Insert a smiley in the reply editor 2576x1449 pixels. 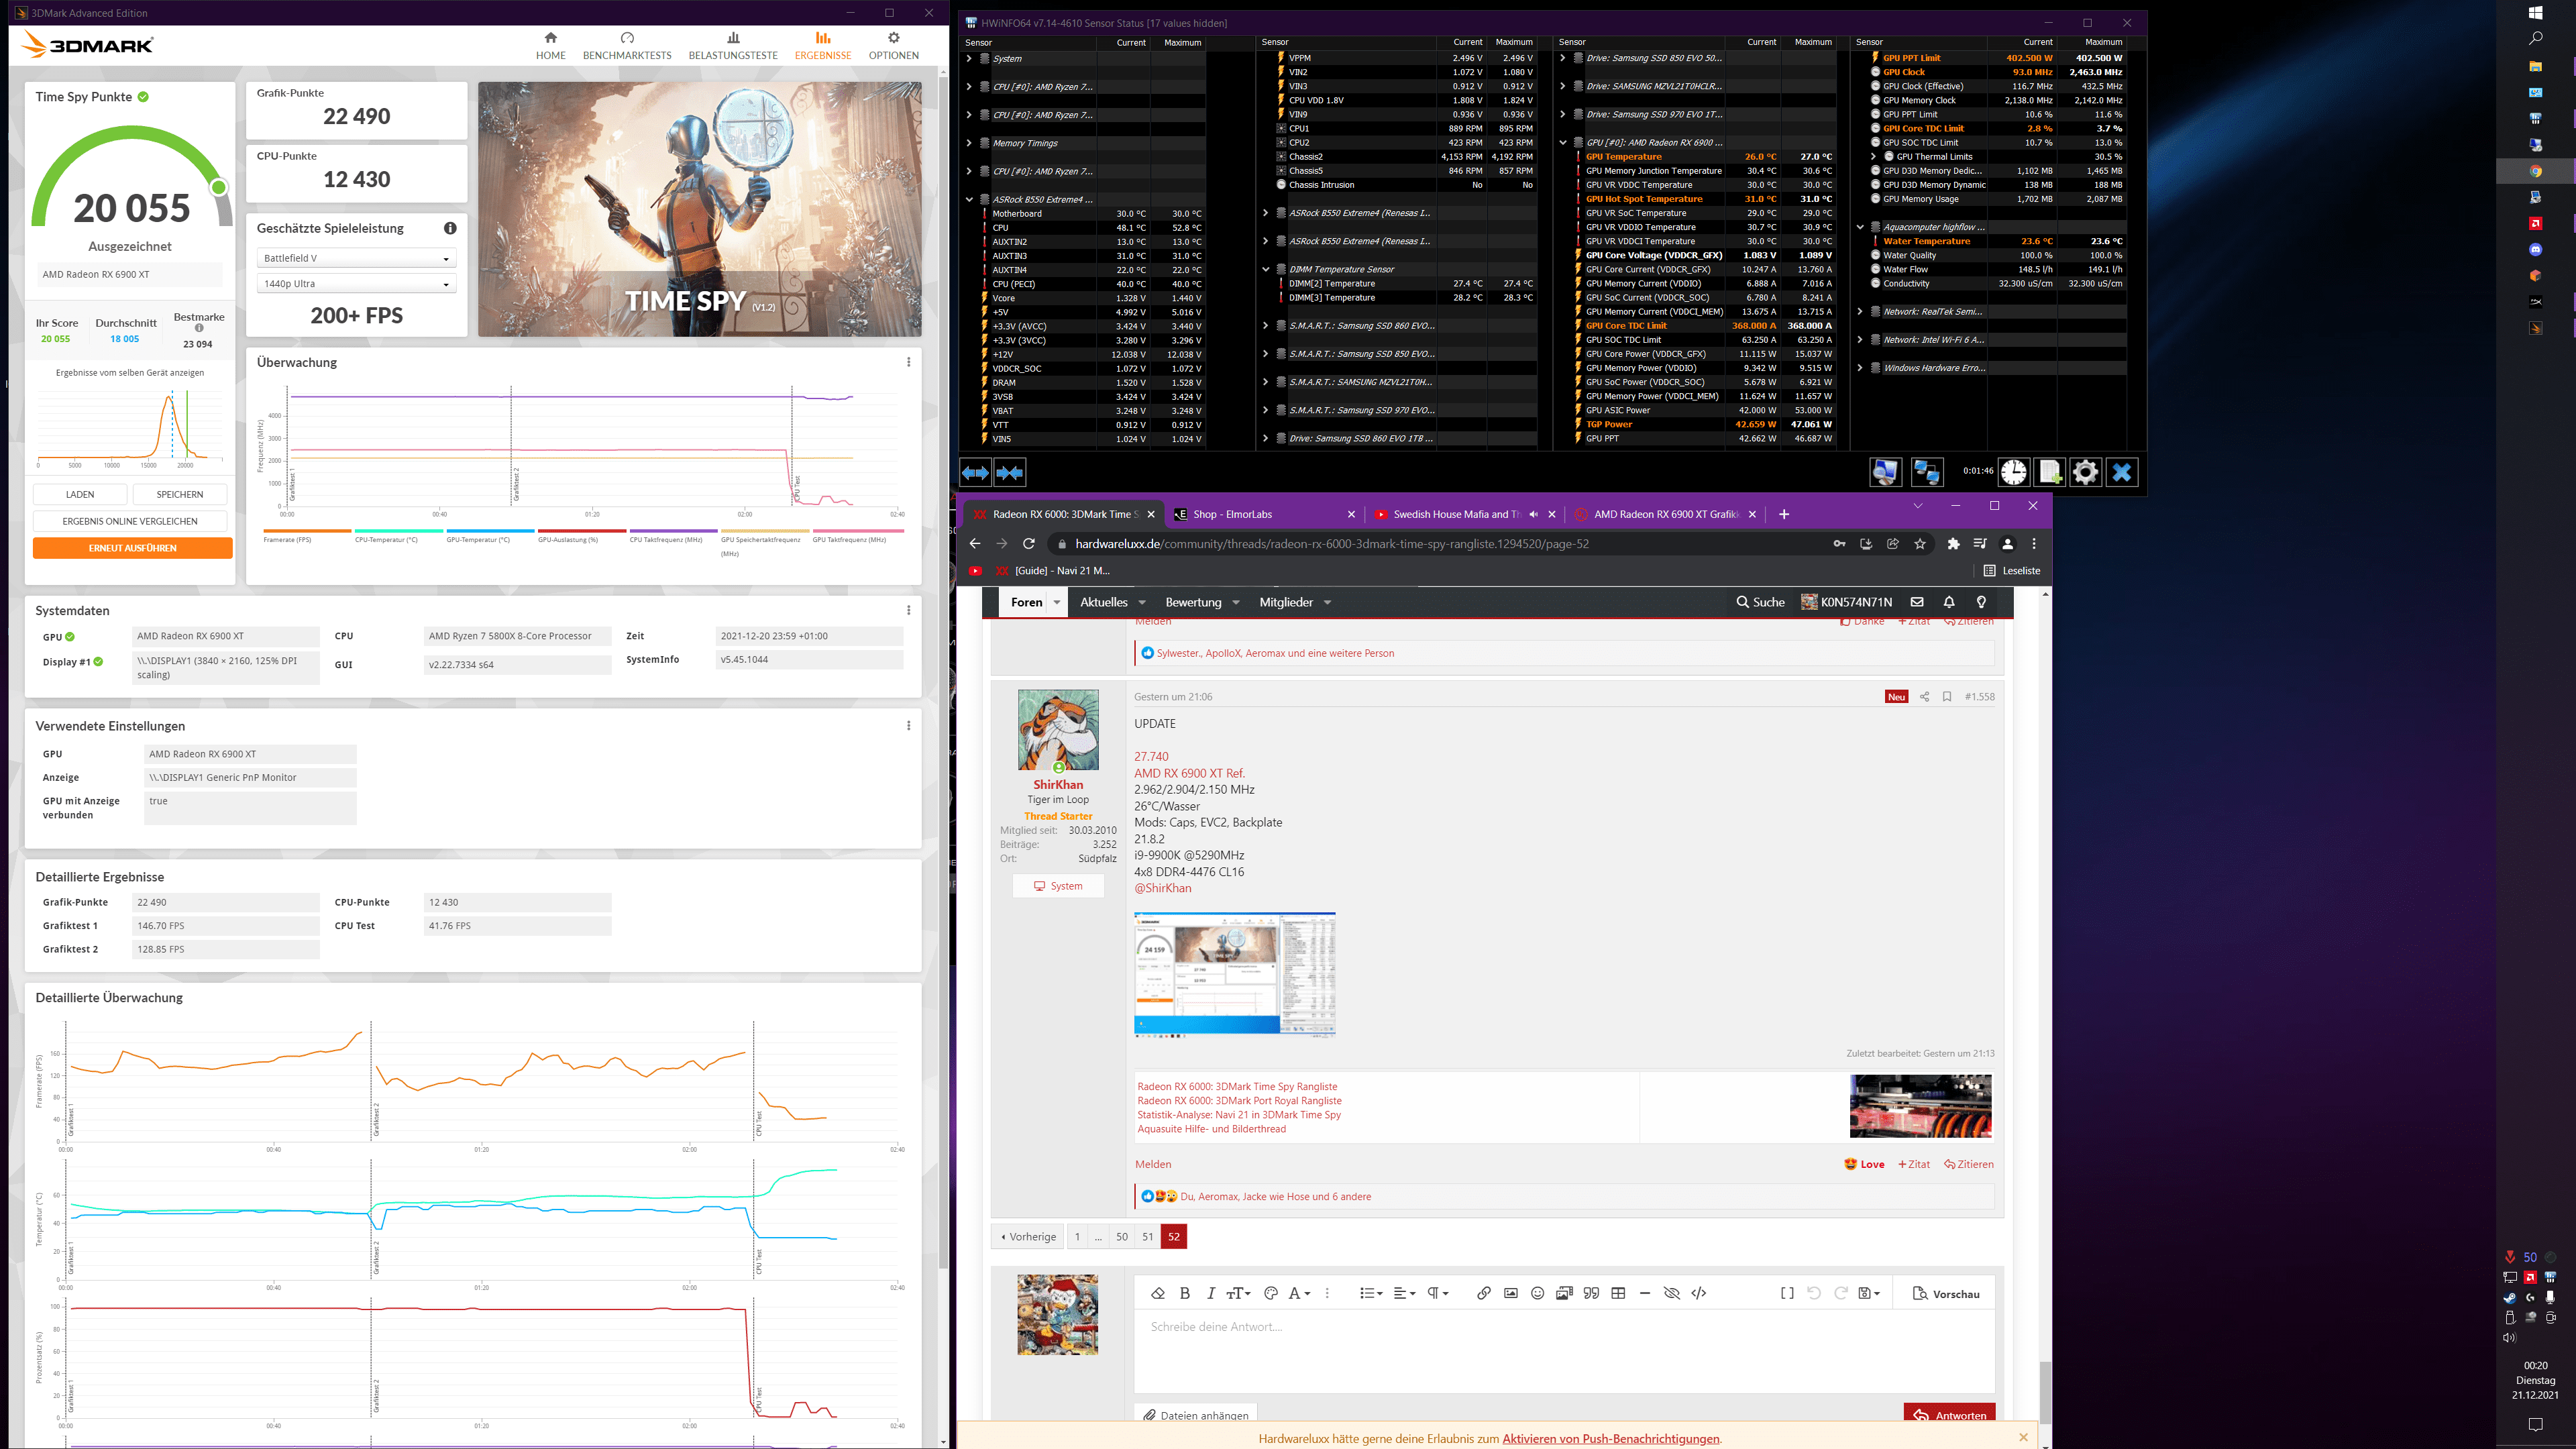pos(1537,1293)
